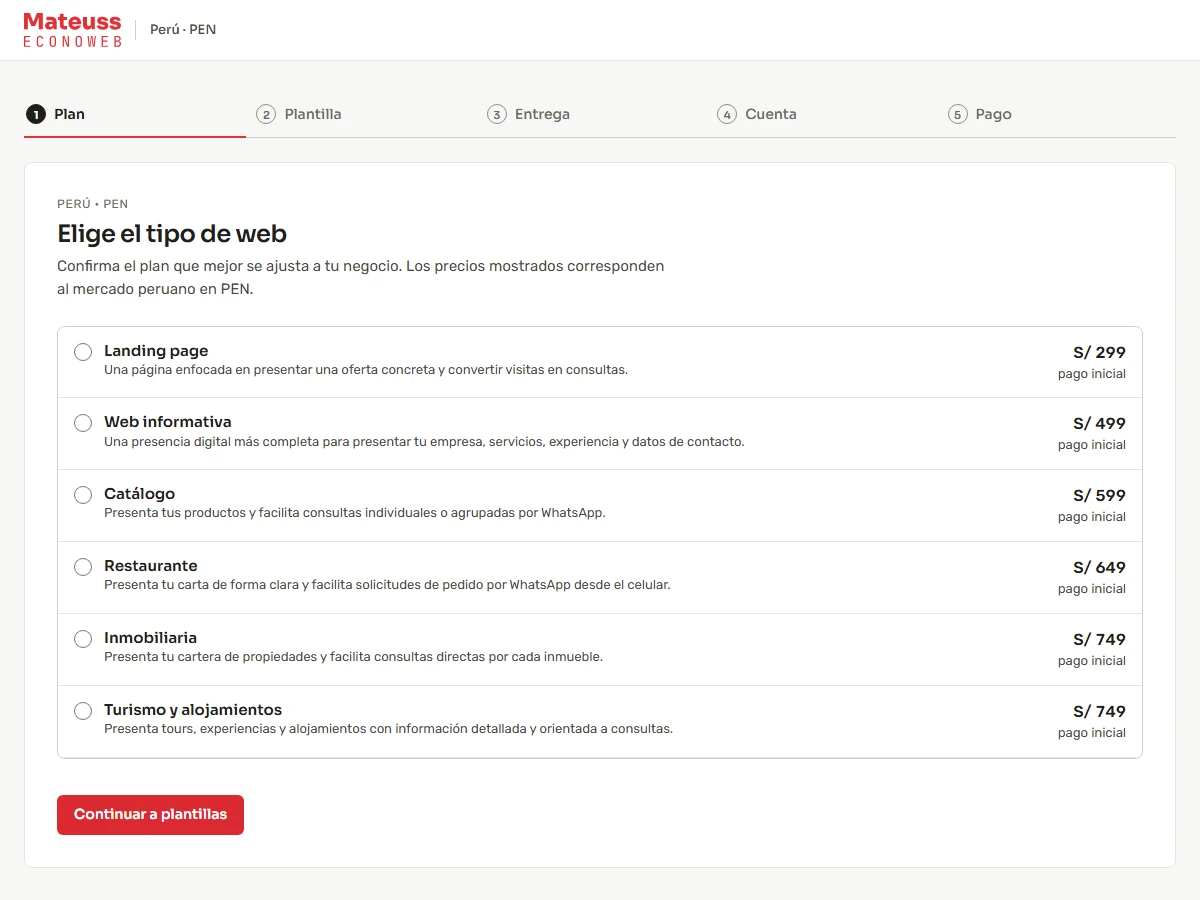Viewport: 1200px width, 900px height.
Task: Click the Inmobiliaria plan title
Action: tap(150, 638)
